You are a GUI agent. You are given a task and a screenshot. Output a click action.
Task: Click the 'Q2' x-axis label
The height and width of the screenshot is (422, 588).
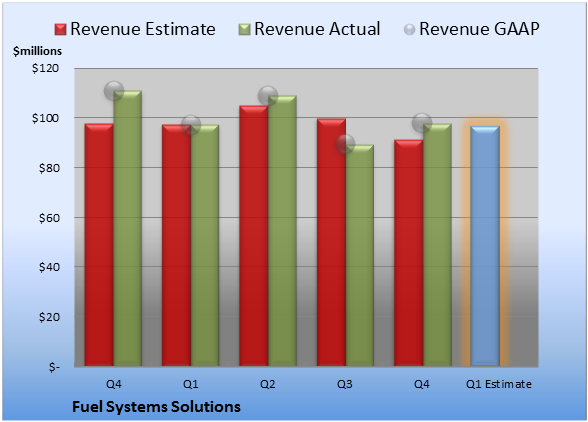pyautogui.click(x=268, y=384)
